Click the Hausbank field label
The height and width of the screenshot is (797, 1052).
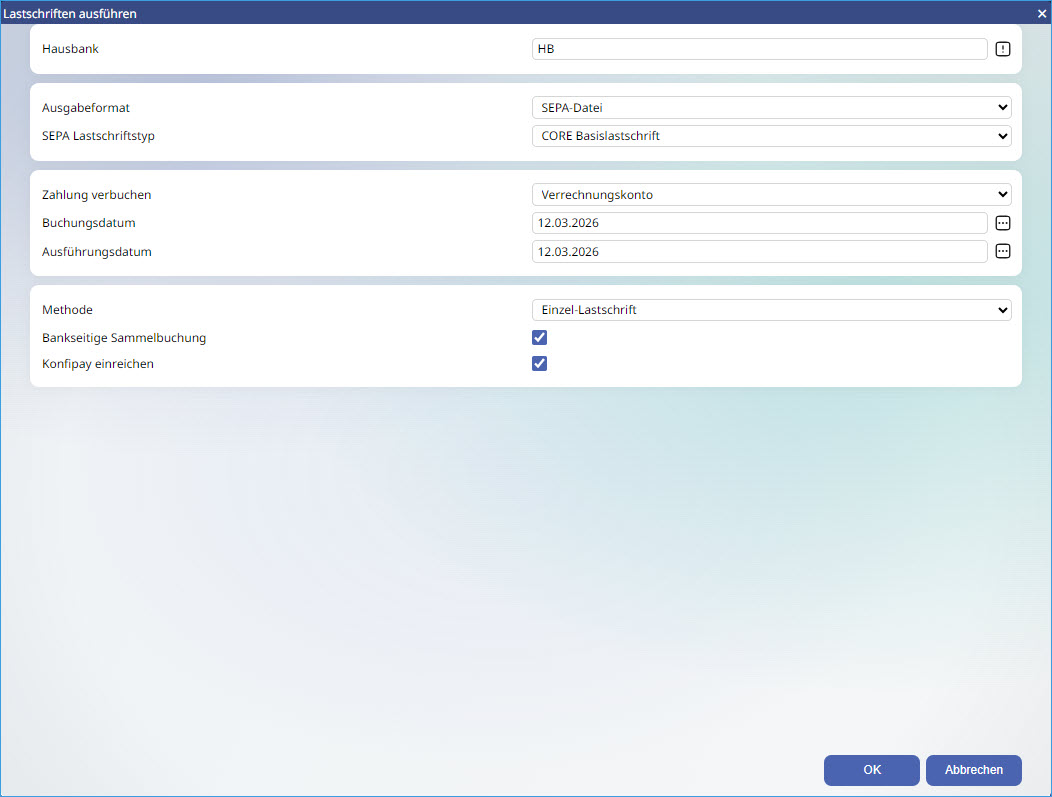coord(70,49)
